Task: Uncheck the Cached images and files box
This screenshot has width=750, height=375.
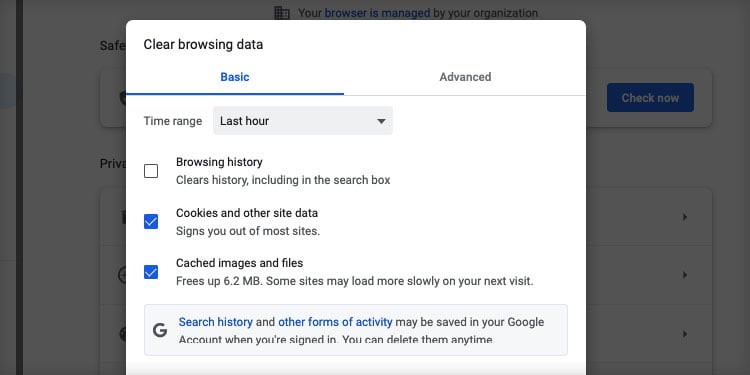Action: point(151,272)
